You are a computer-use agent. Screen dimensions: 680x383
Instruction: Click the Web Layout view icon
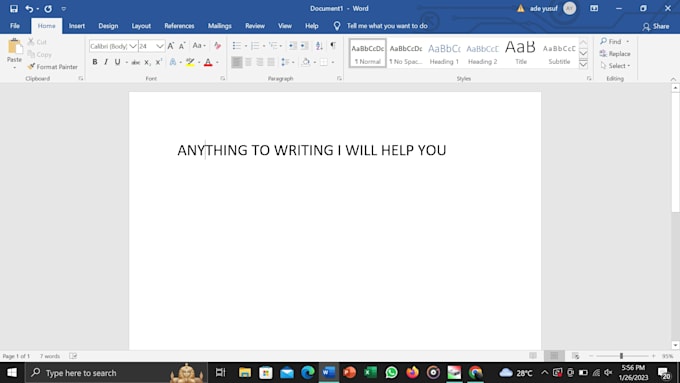click(575, 356)
